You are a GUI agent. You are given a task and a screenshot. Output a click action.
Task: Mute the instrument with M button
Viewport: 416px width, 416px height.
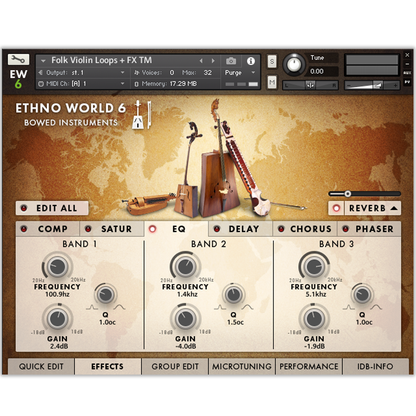pos(272,82)
